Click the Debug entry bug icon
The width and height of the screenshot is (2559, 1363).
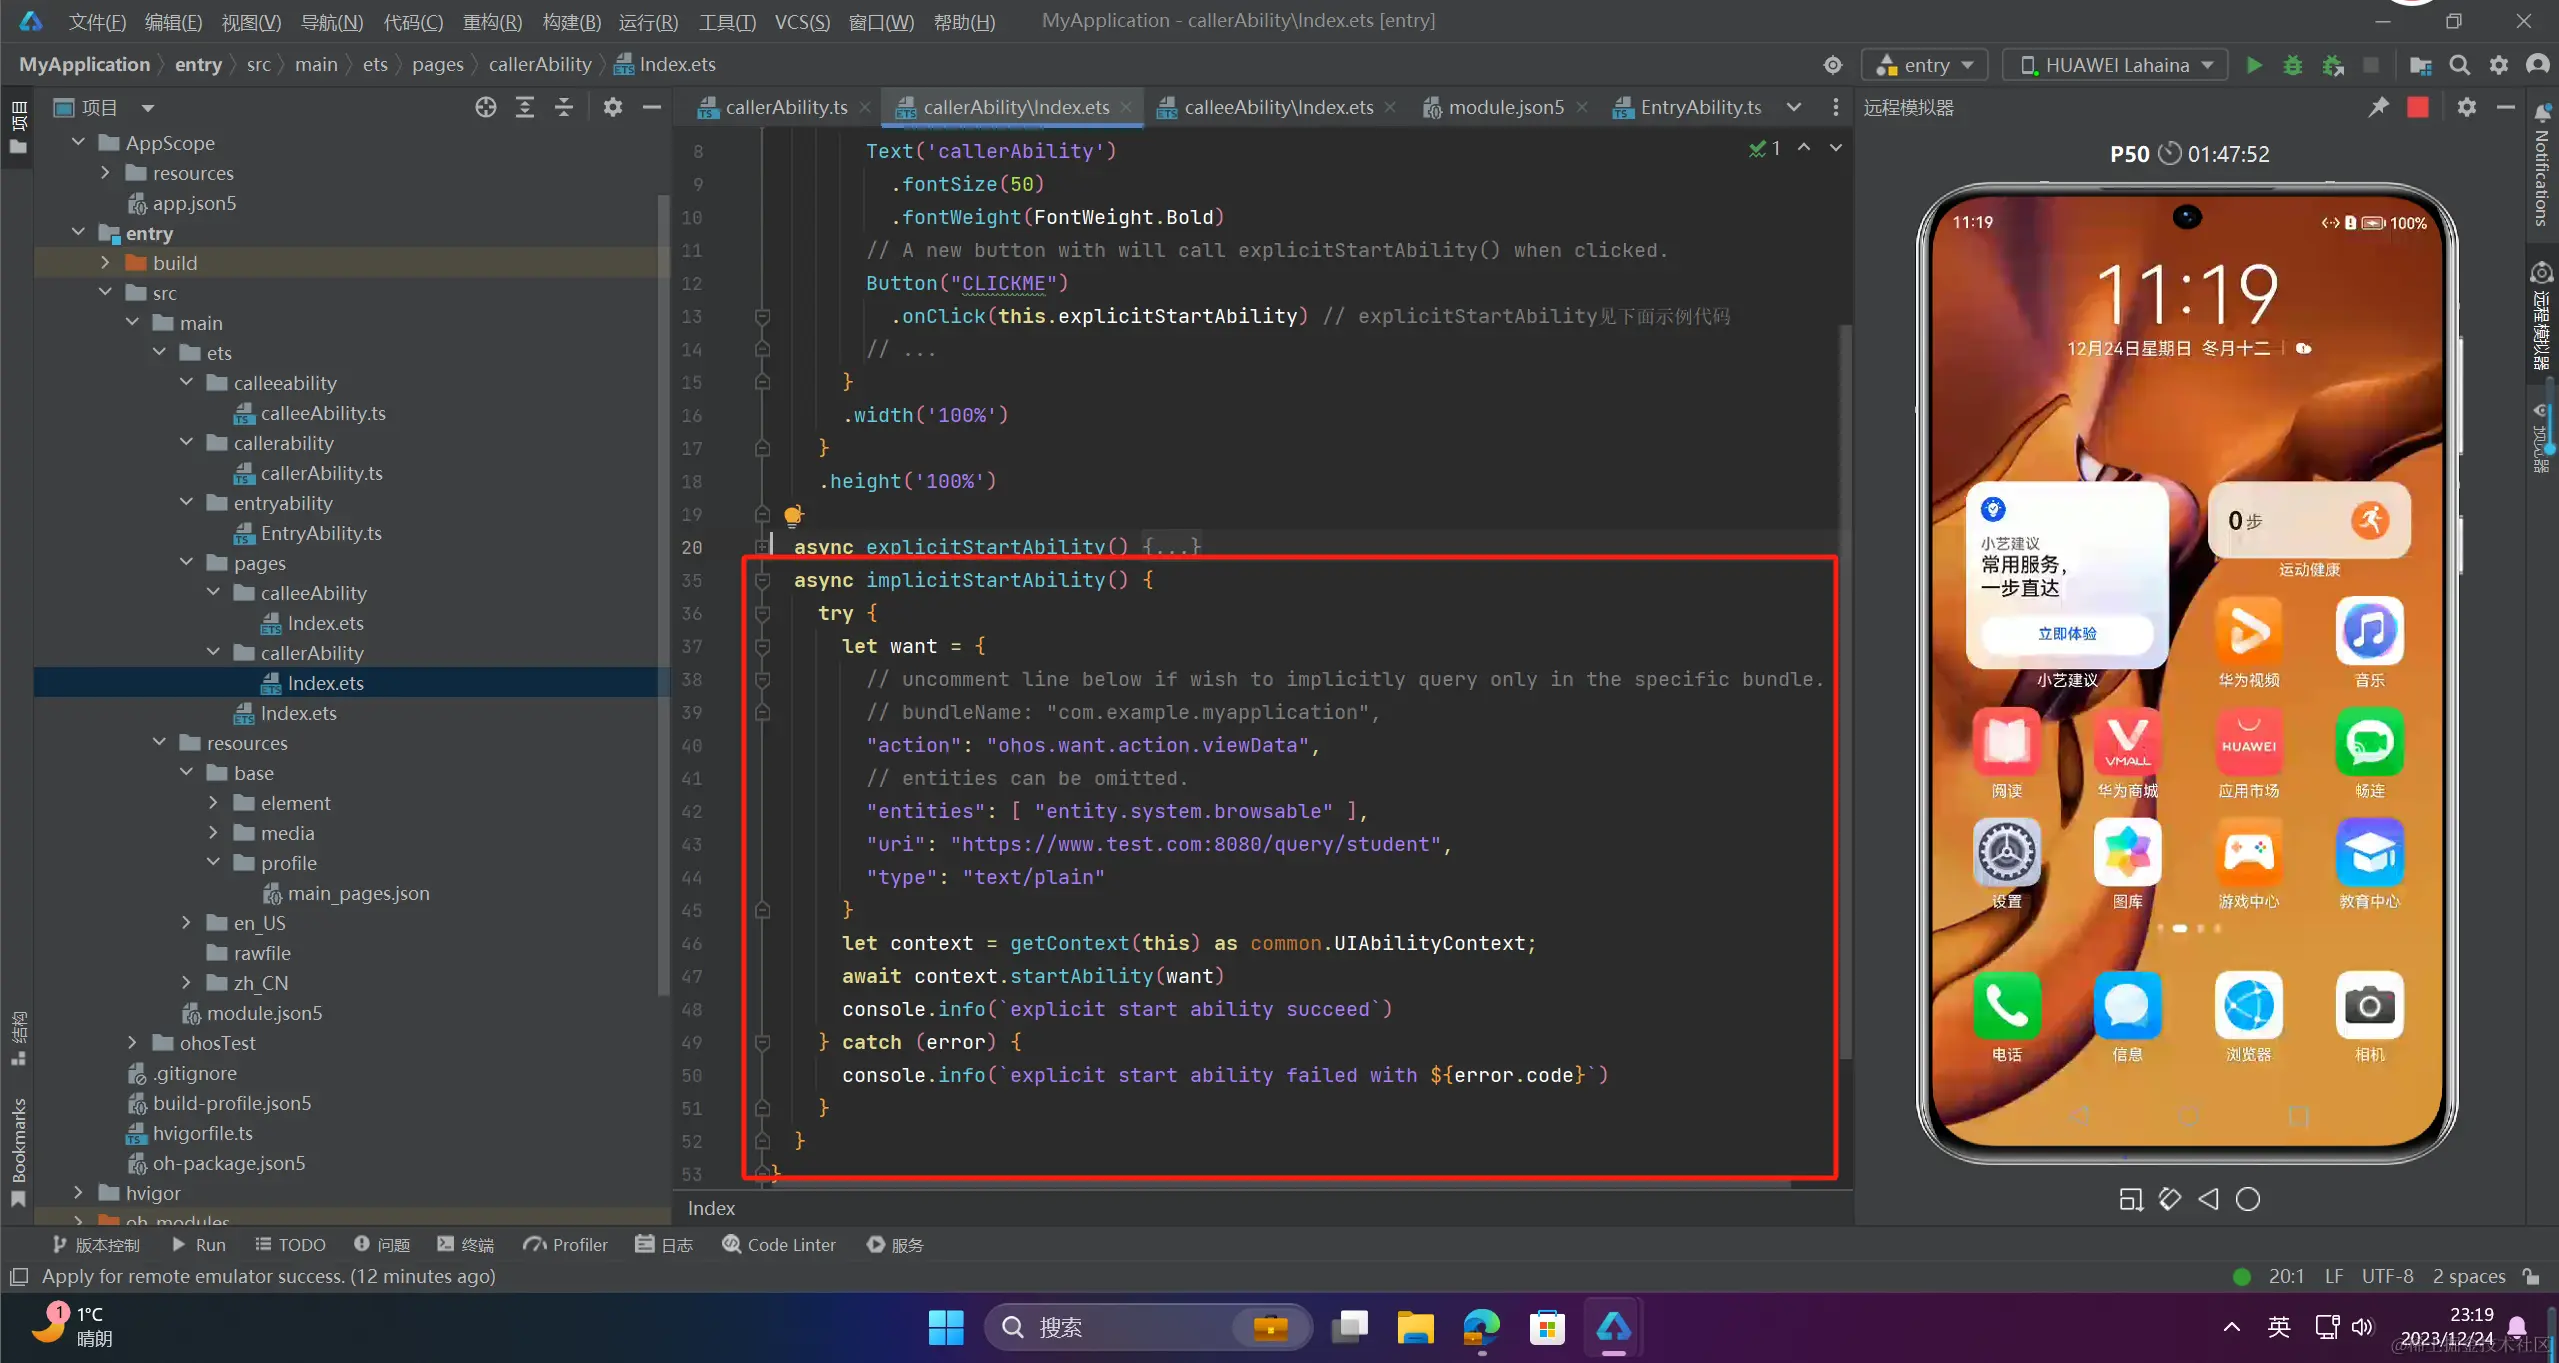[2293, 65]
